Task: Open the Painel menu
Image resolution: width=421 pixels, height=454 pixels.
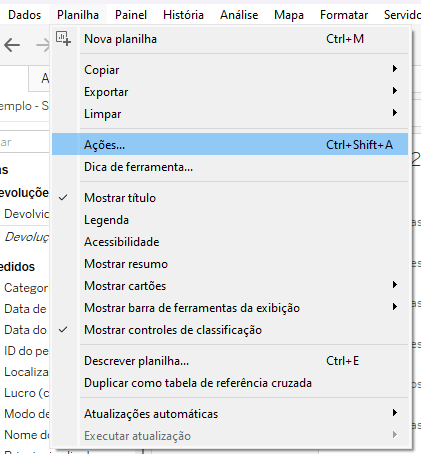Action: [x=131, y=15]
